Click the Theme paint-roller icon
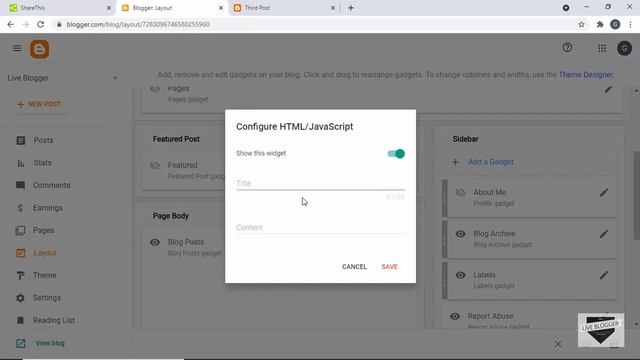The image size is (640, 360). click(20, 276)
